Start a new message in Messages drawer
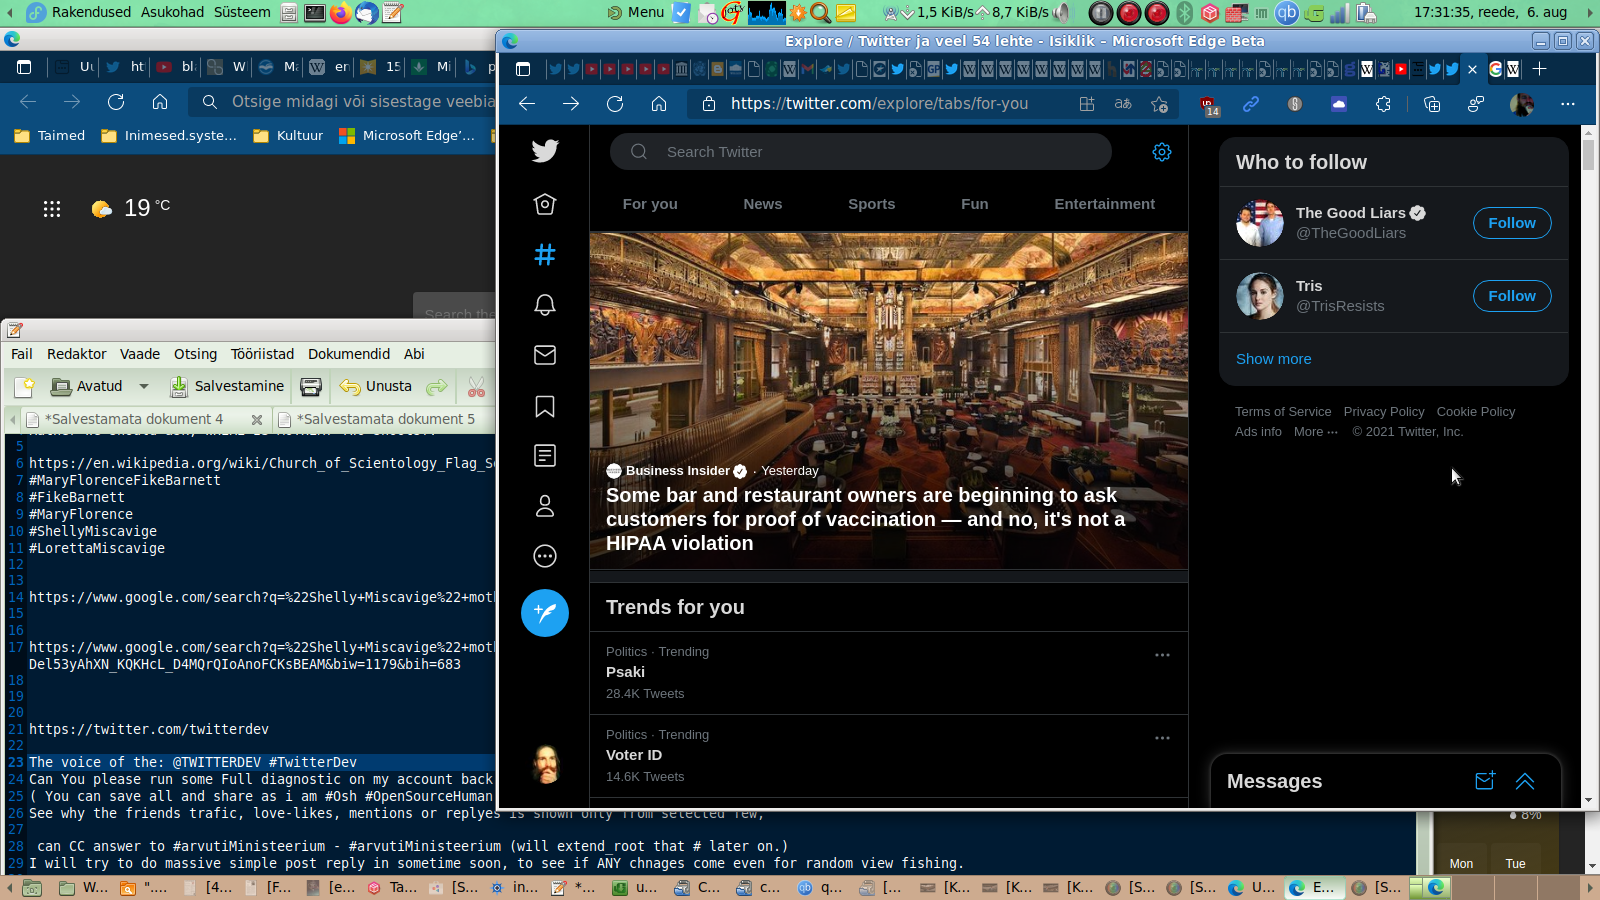The height and width of the screenshot is (900, 1600). click(1485, 781)
